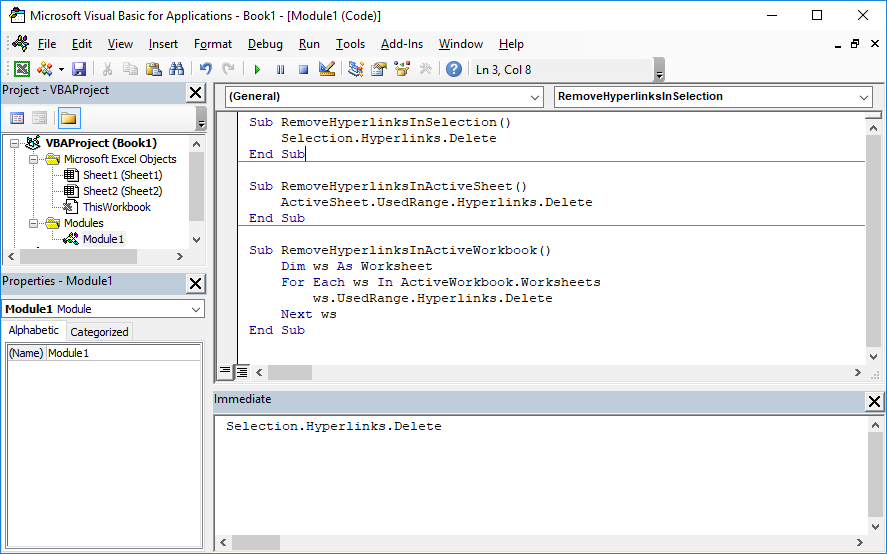This screenshot has width=887, height=554.
Task: Open the Run menu
Action: click(x=309, y=44)
